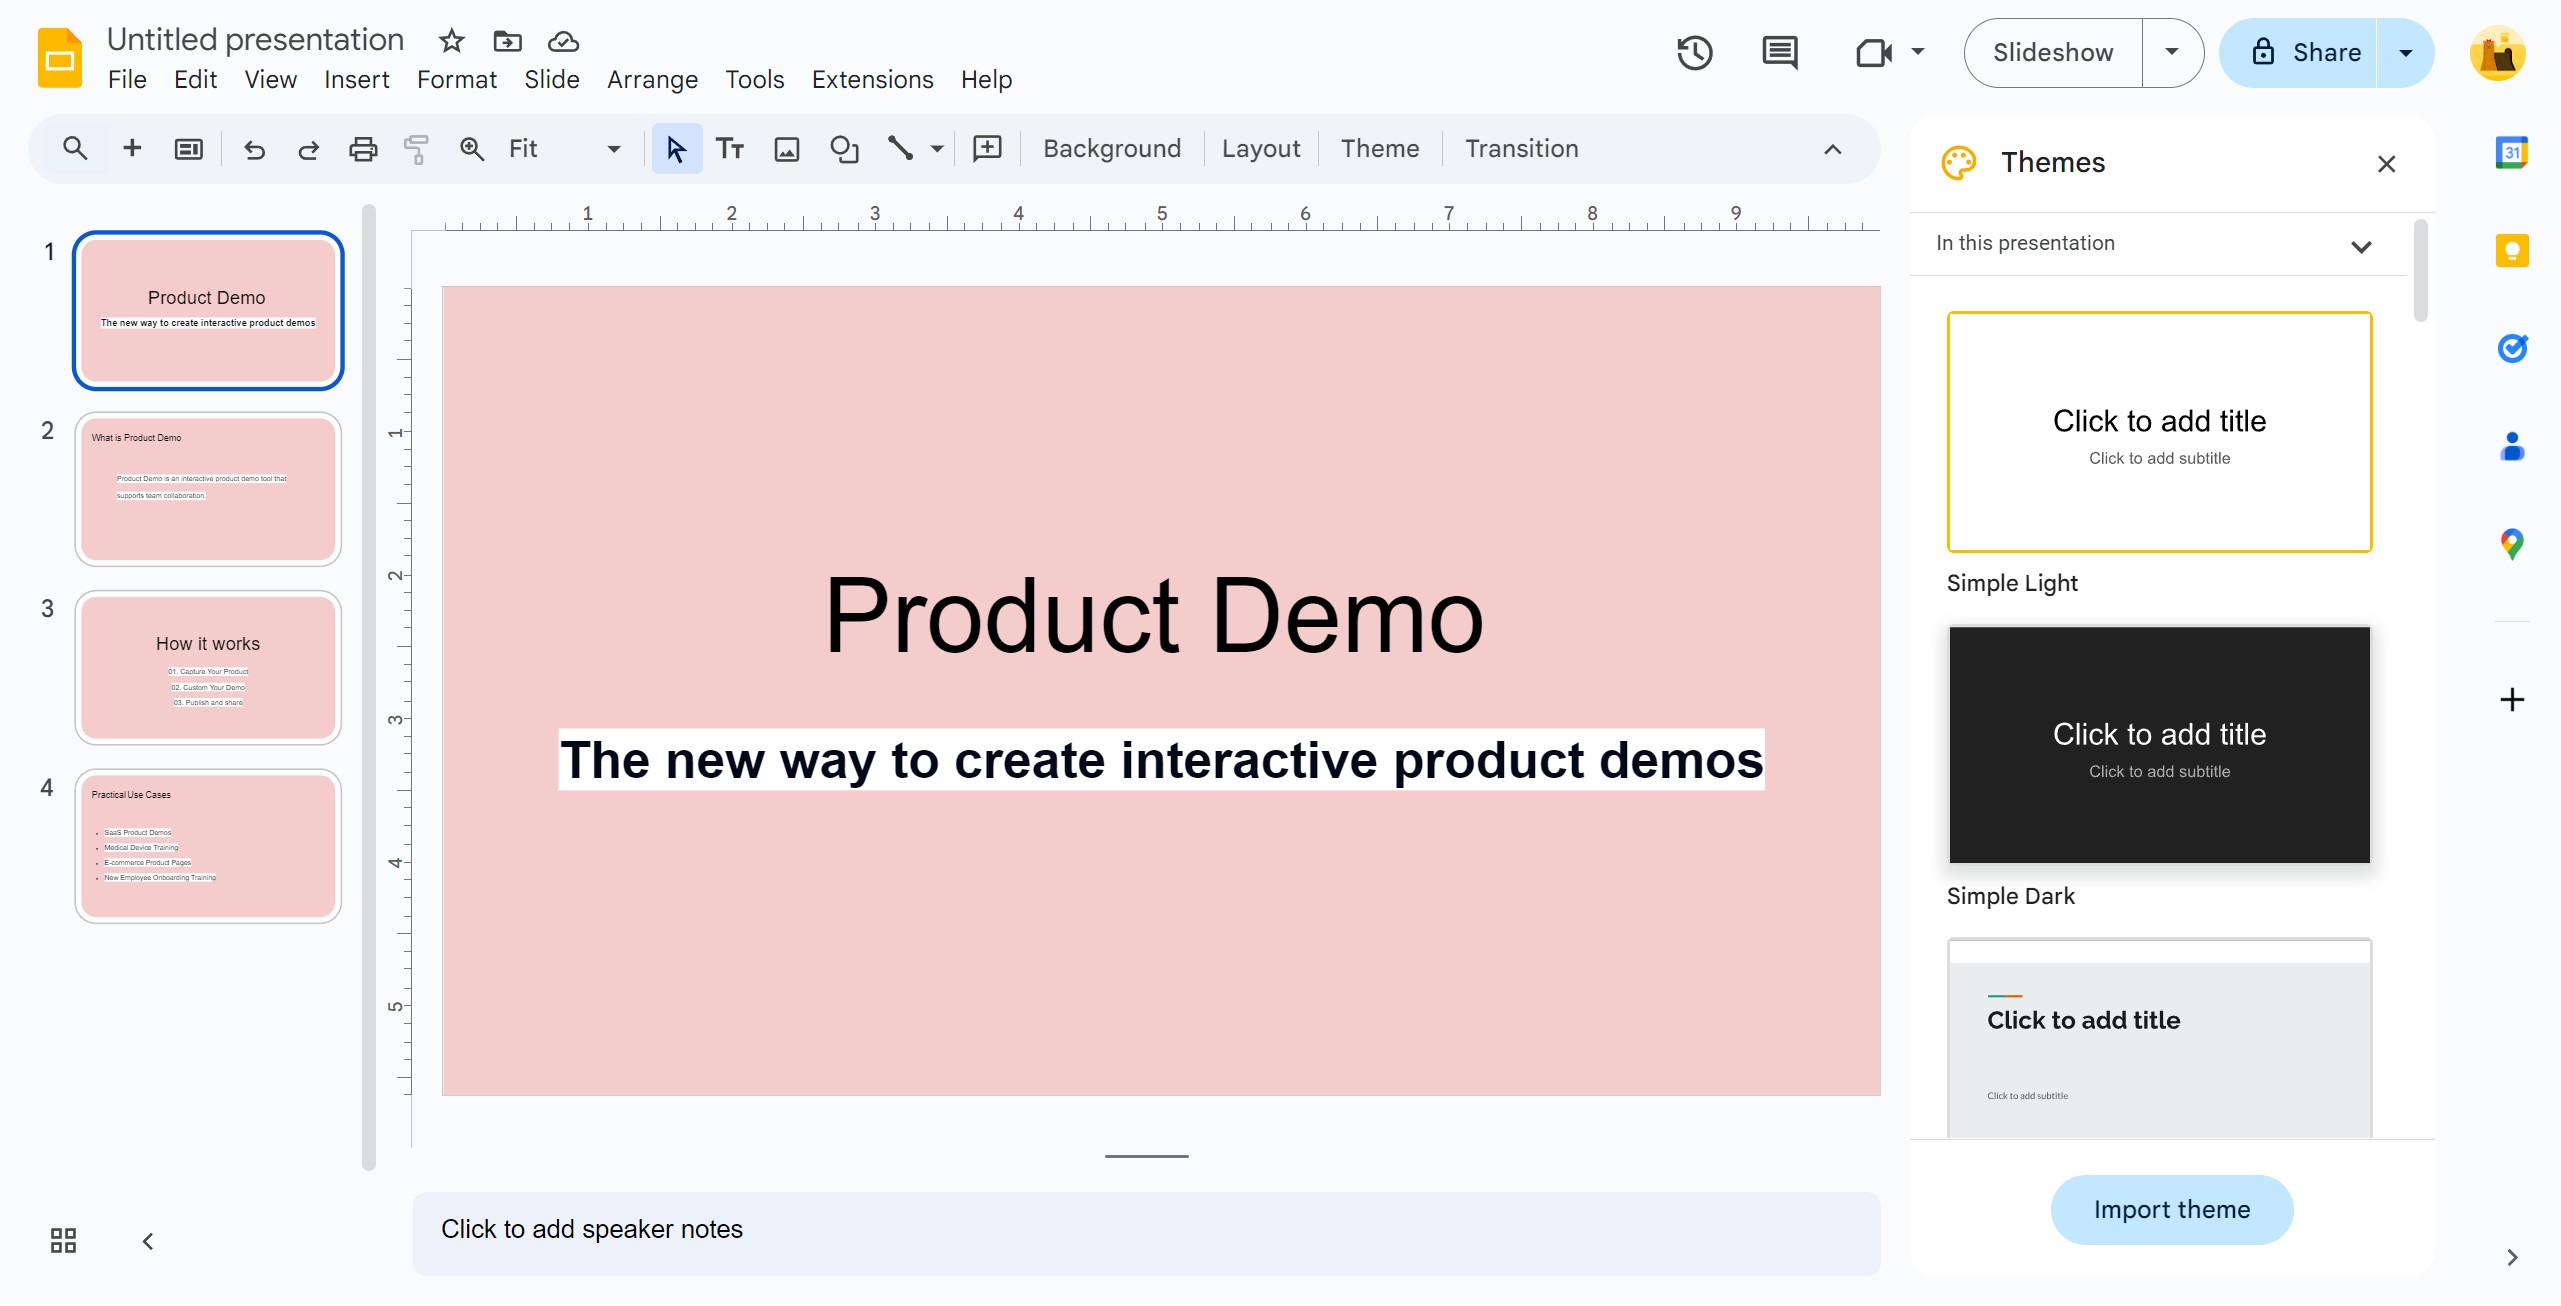Screen dimensions: 2561x1306
Task: Insert an image from toolbar
Action: (x=787, y=149)
